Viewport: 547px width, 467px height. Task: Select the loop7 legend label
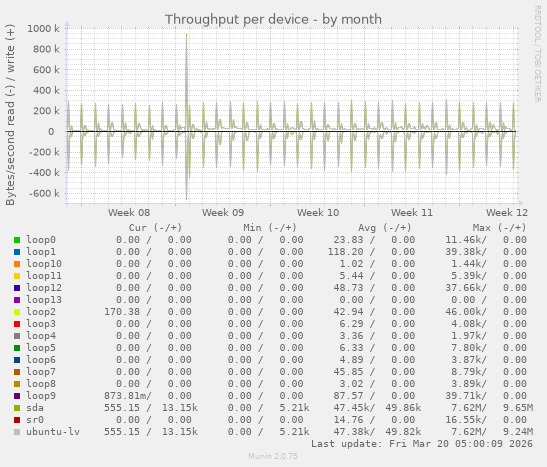pos(41,372)
